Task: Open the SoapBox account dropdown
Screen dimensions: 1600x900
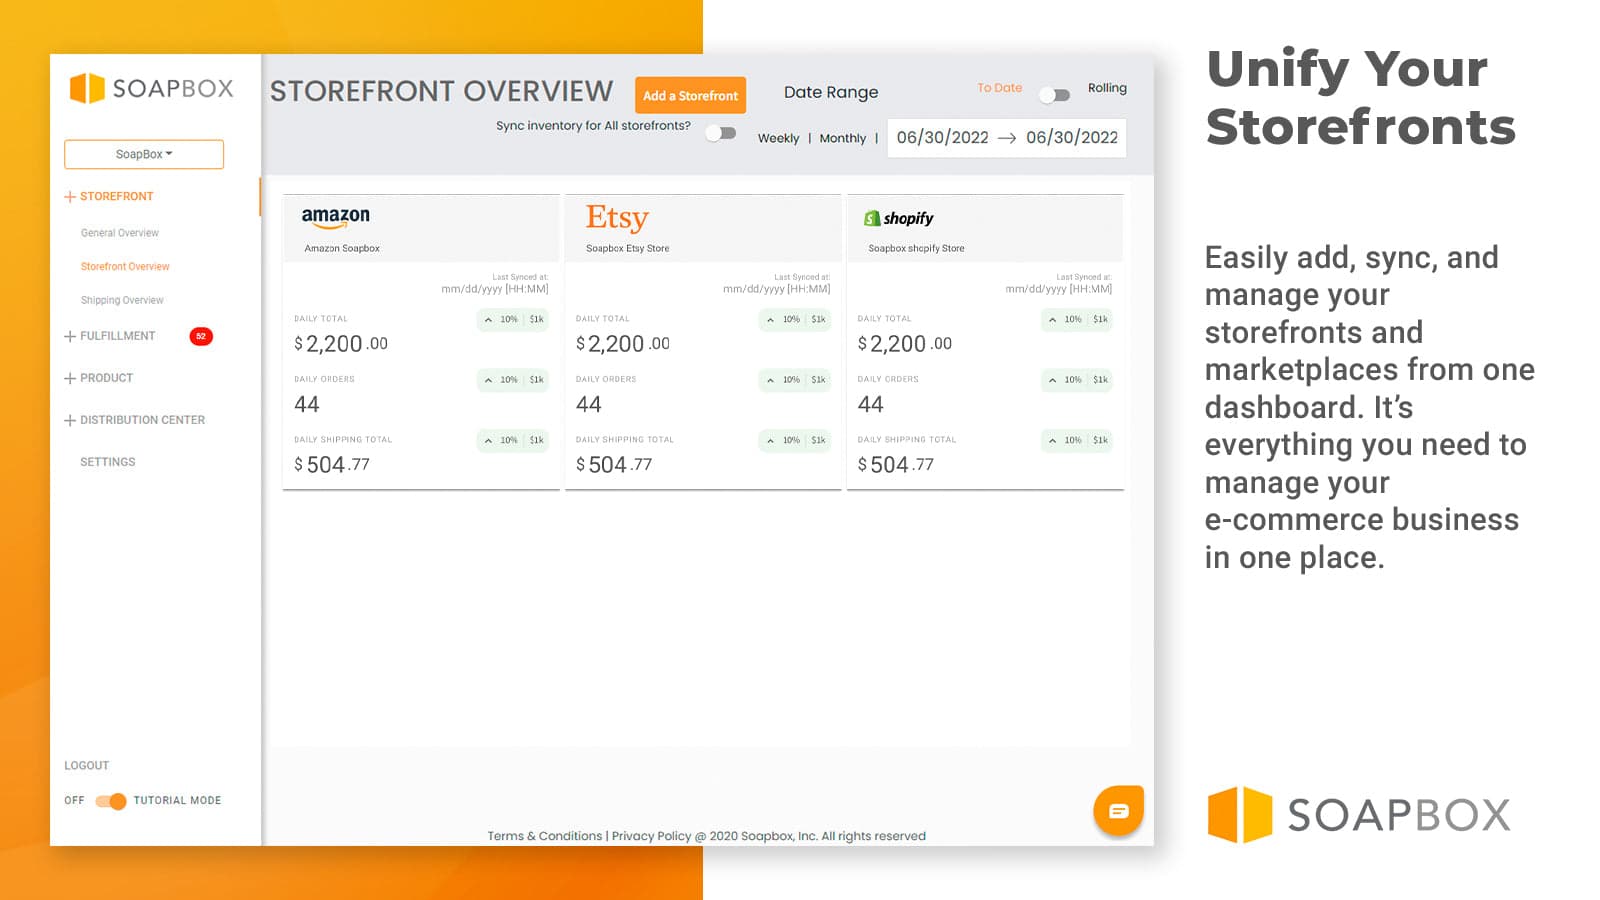Action: pyautogui.click(x=144, y=154)
